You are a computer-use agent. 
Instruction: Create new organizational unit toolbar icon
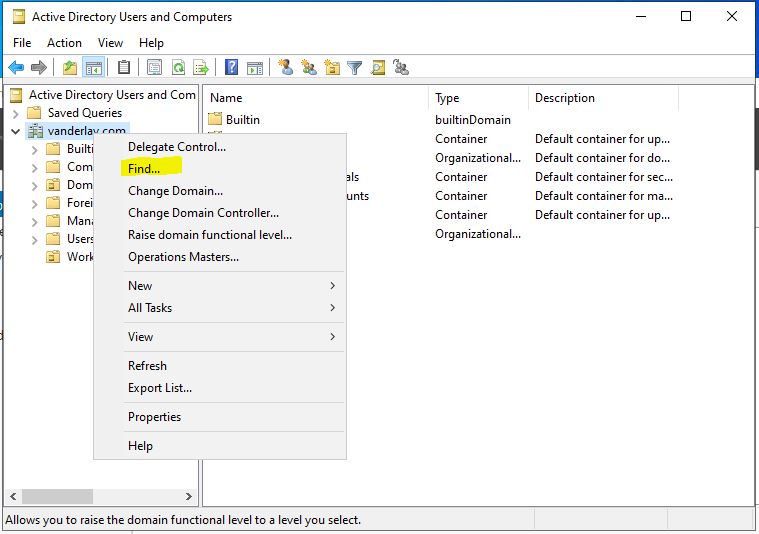click(x=332, y=67)
